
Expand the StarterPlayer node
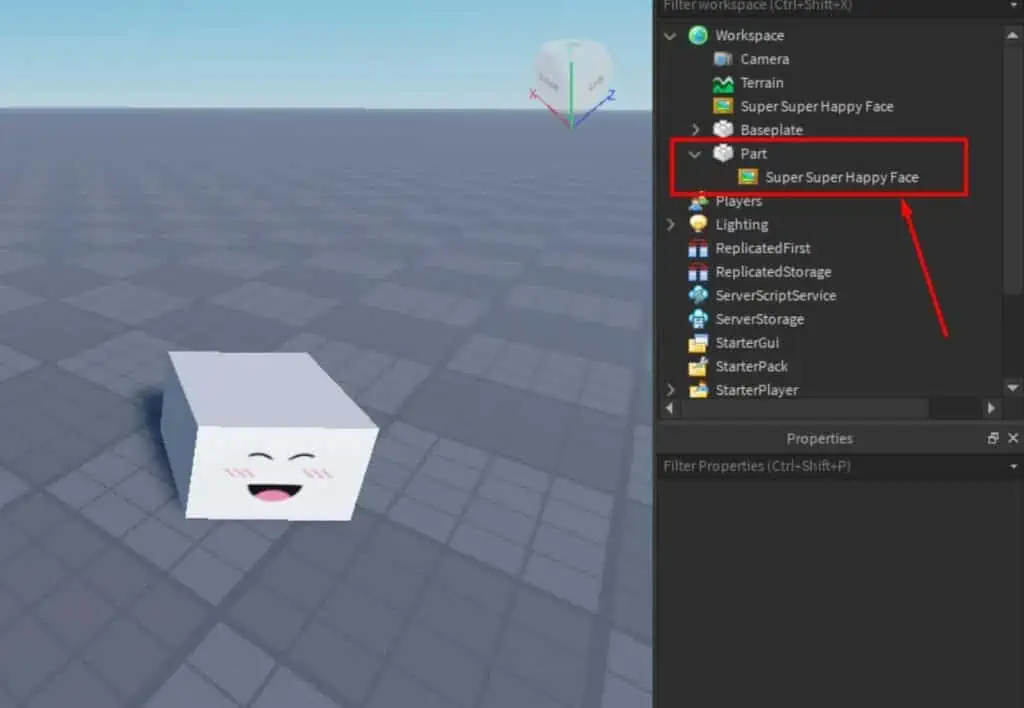tap(670, 390)
